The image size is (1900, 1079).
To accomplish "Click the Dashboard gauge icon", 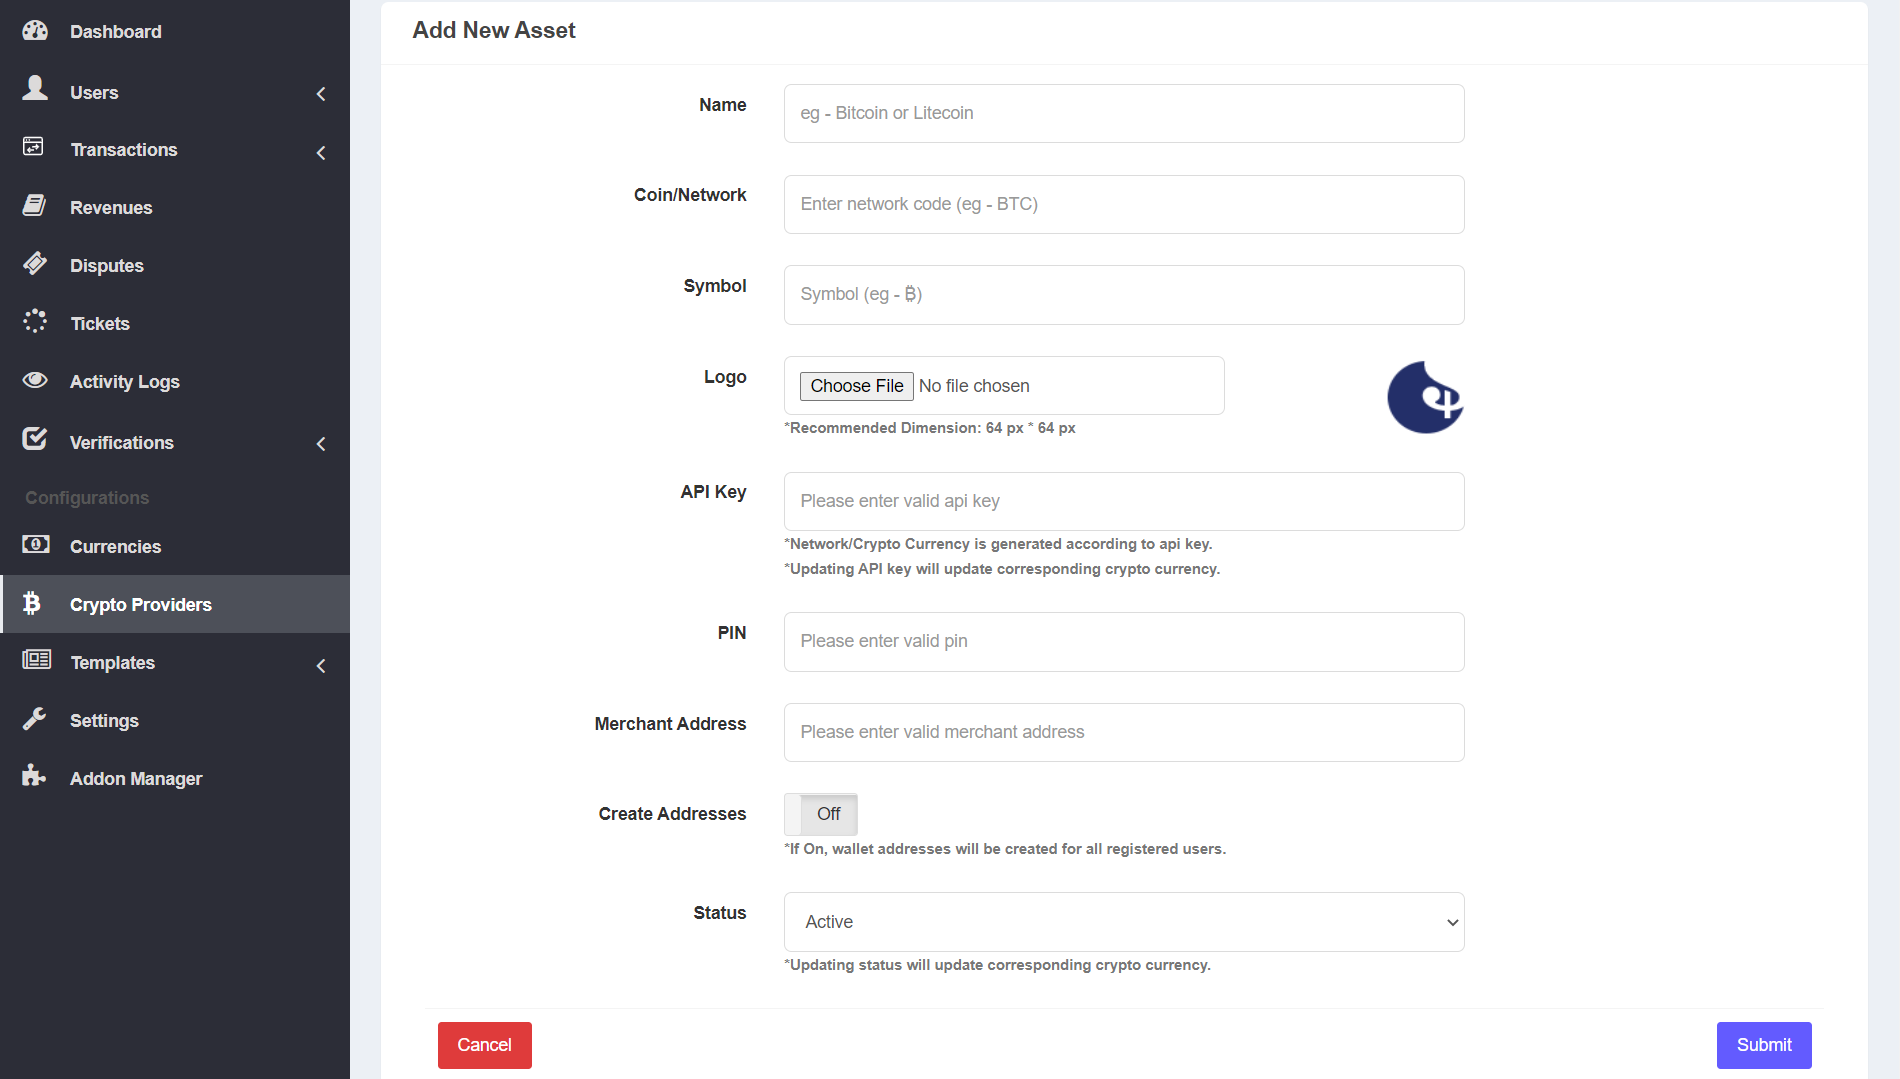I will 35,31.
